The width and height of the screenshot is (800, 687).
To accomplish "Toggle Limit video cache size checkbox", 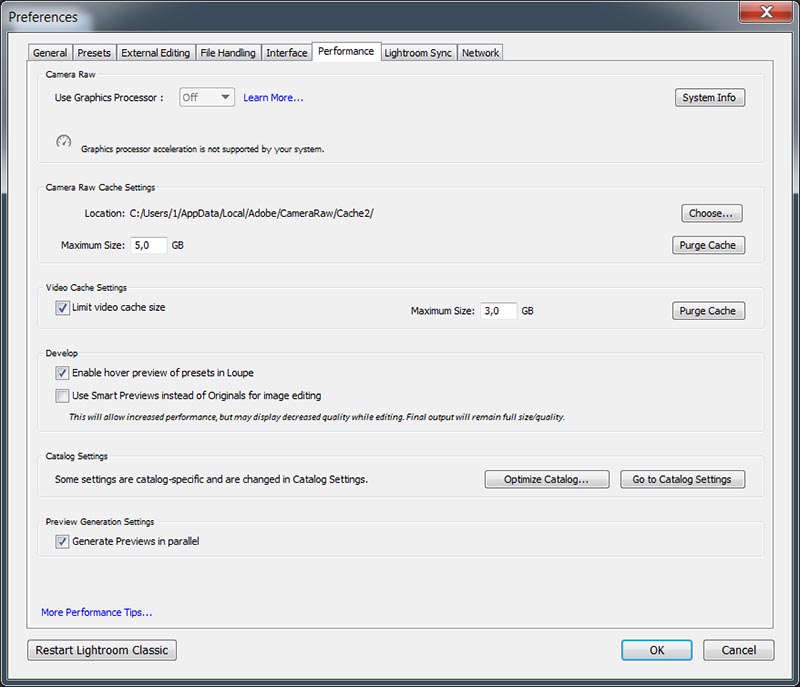I will coord(62,308).
